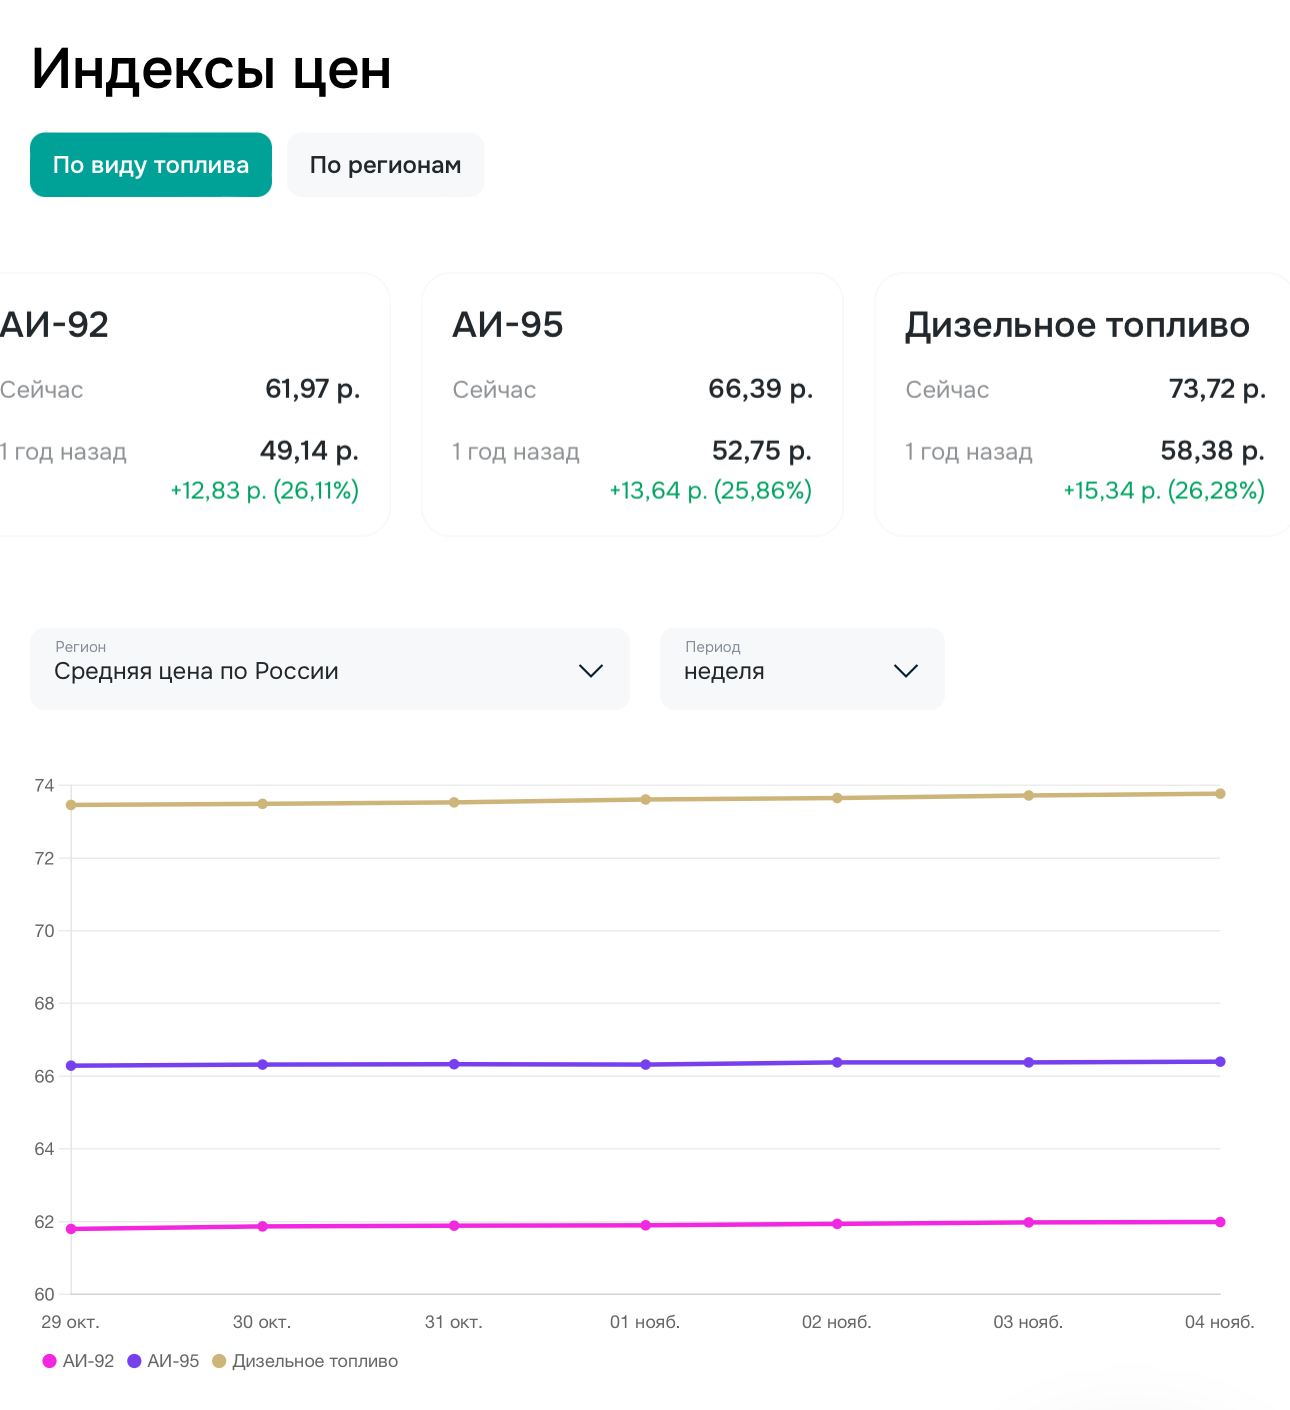This screenshot has height=1410, width=1290.
Task: Click the «Средняя цена по России» region field
Action: pyautogui.click(x=300, y=669)
